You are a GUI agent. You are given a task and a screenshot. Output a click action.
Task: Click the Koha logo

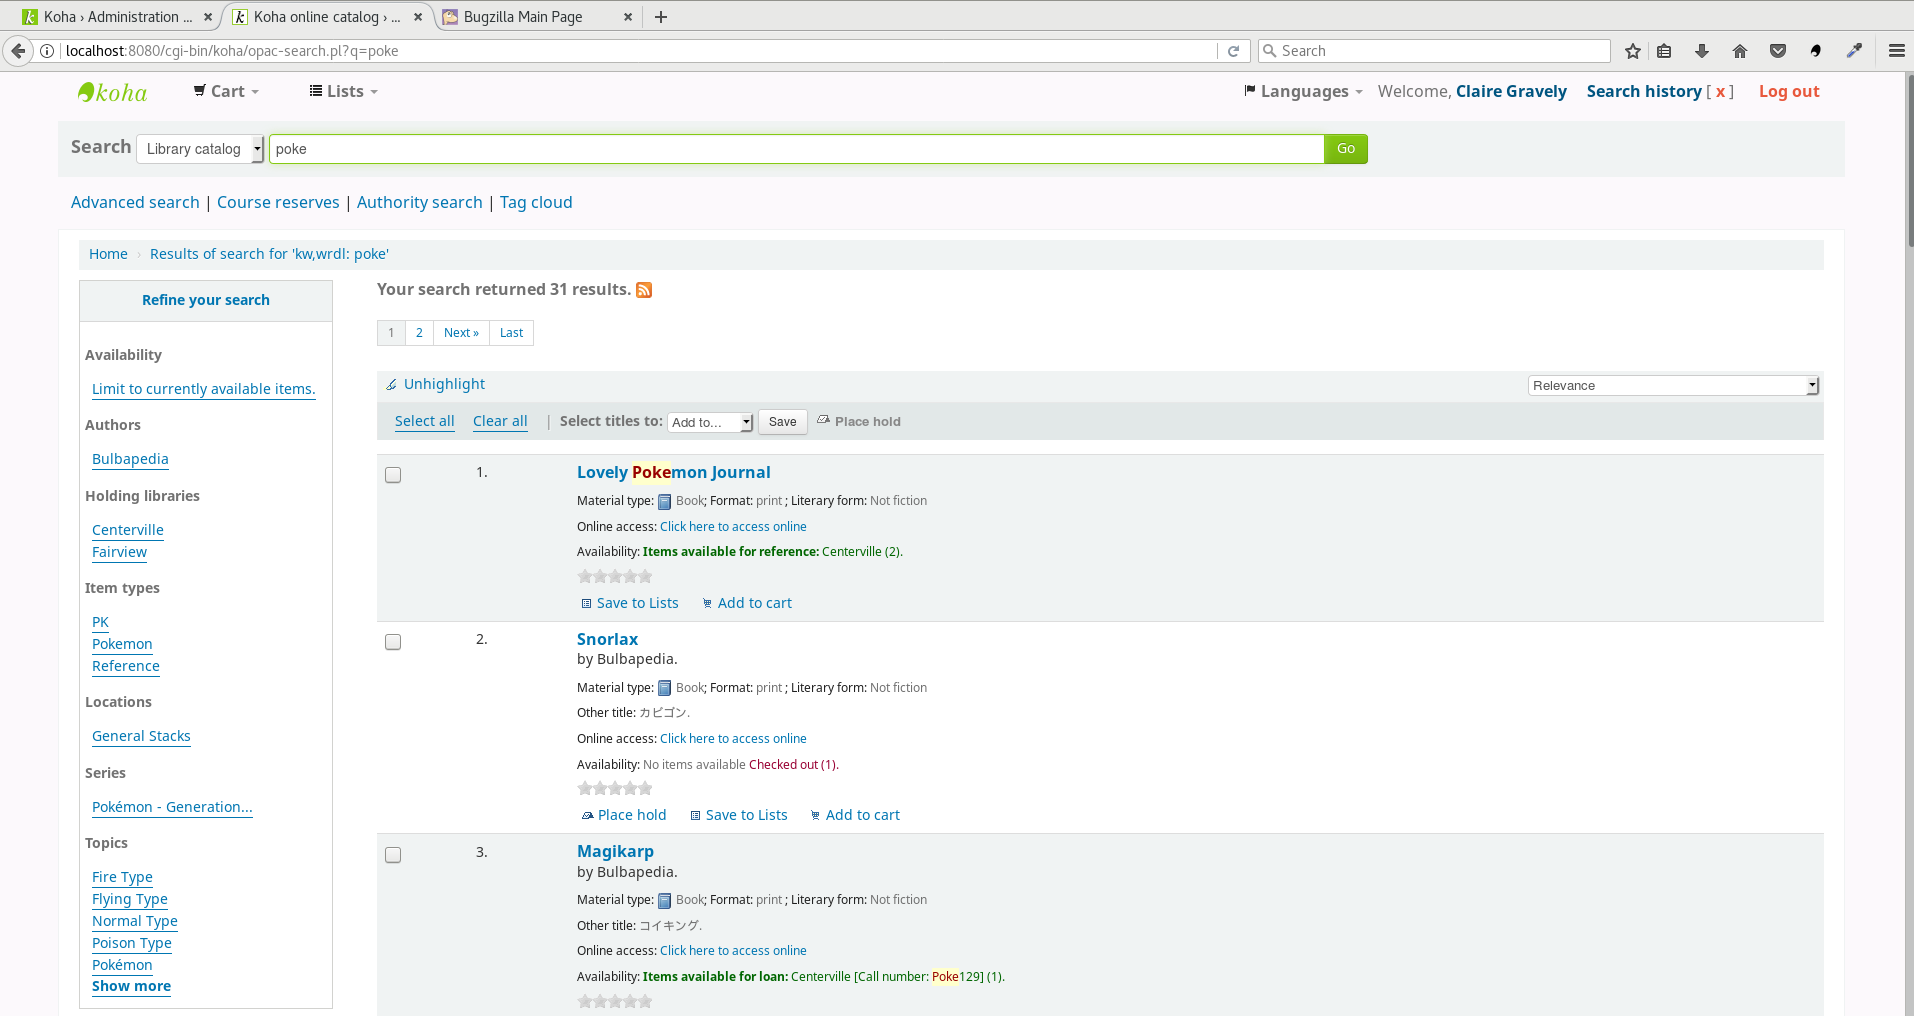pos(113,92)
